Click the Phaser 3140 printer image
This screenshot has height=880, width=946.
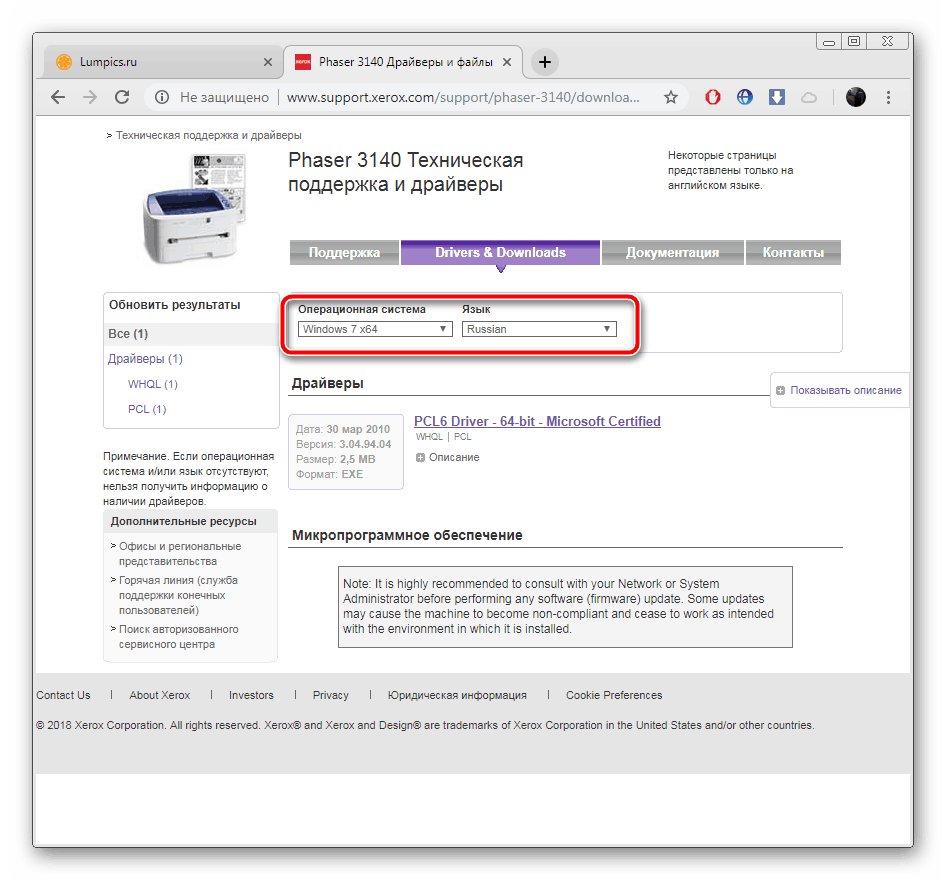pyautogui.click(x=192, y=210)
